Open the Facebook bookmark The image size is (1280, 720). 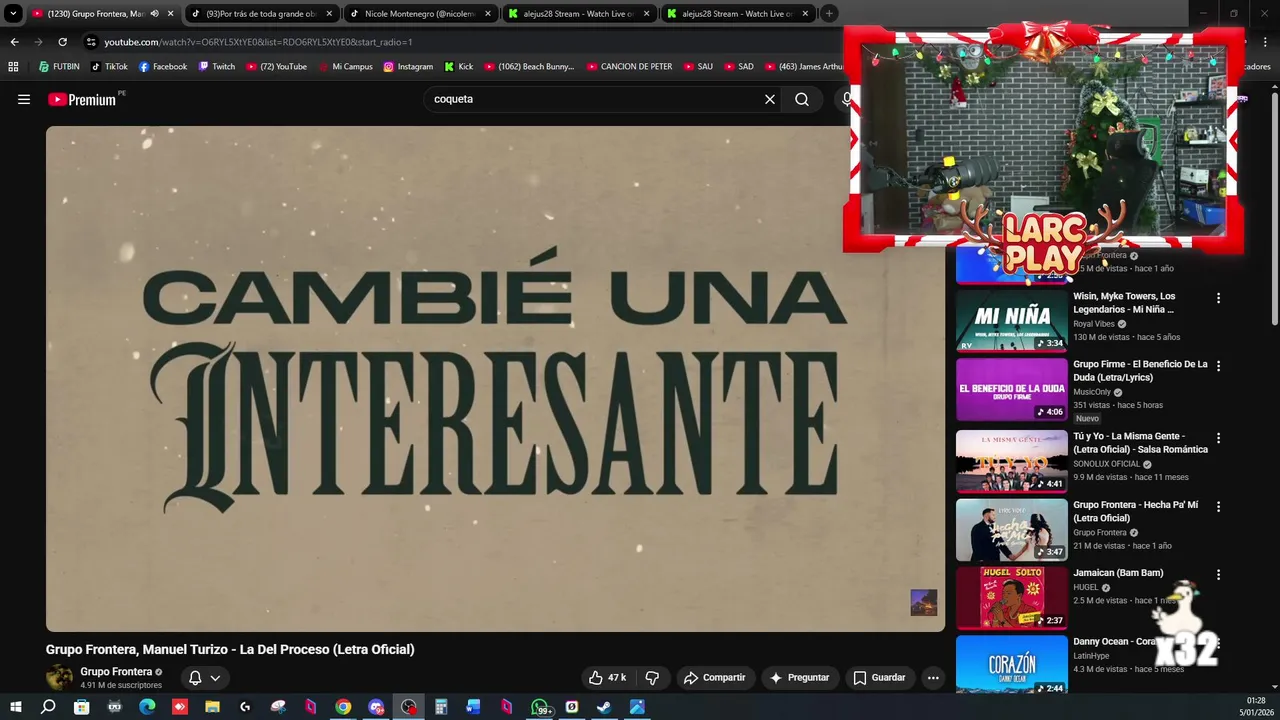pyautogui.click(x=163, y=67)
